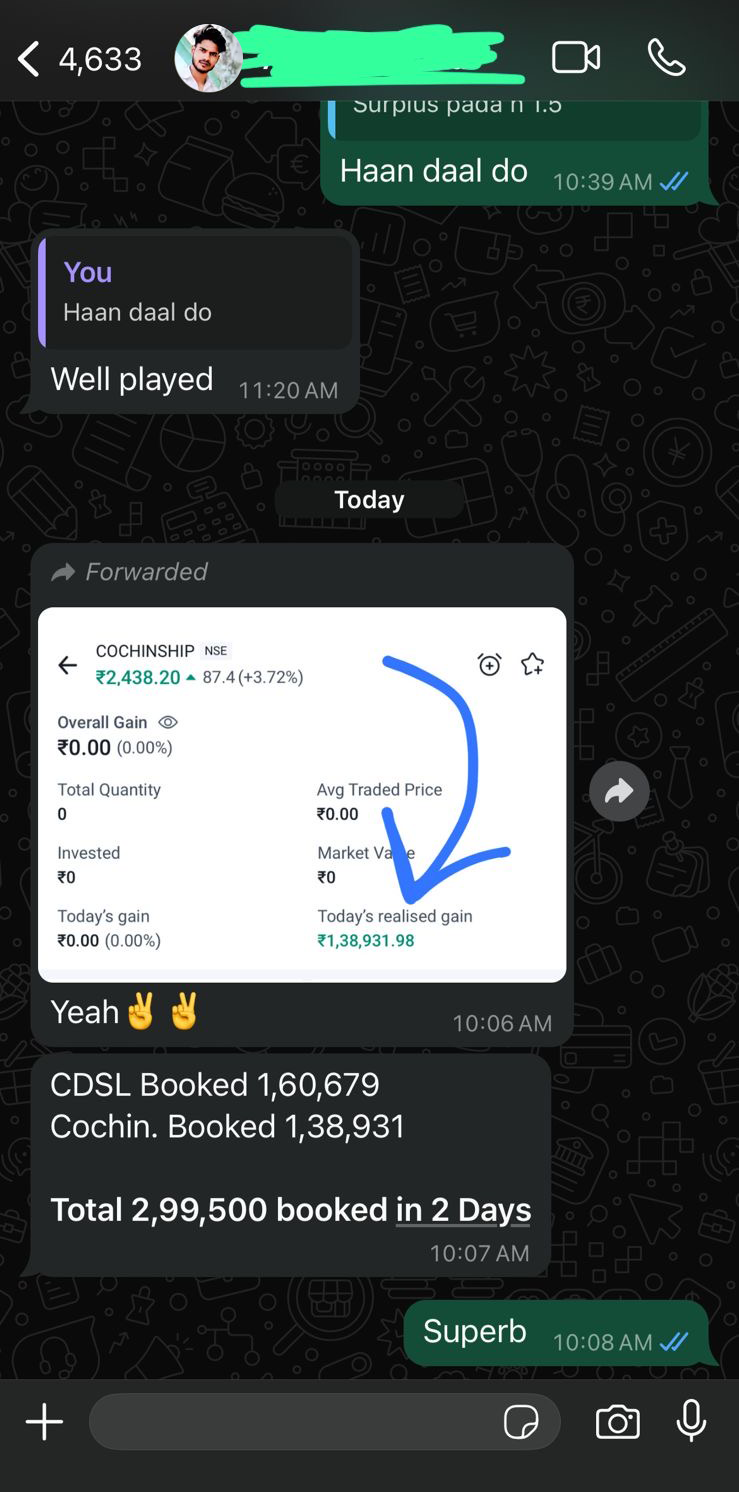Open attachments with the plus icon

click(x=44, y=1421)
